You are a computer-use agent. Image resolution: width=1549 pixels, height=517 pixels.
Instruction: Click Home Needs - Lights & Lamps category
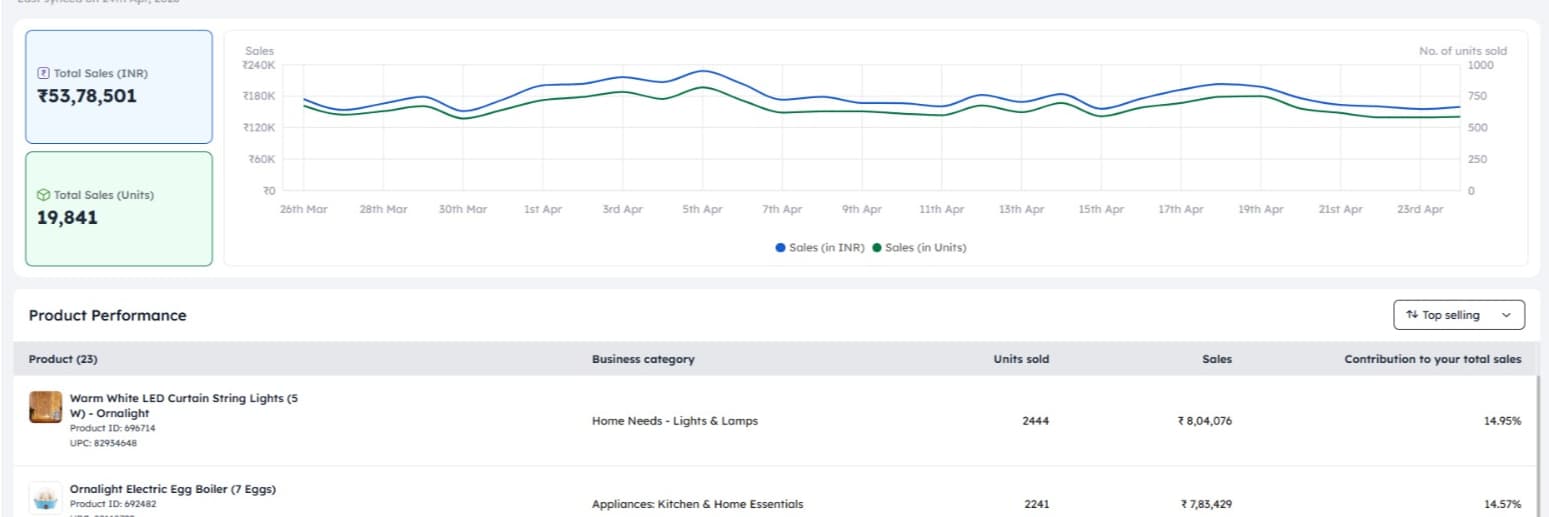point(675,421)
